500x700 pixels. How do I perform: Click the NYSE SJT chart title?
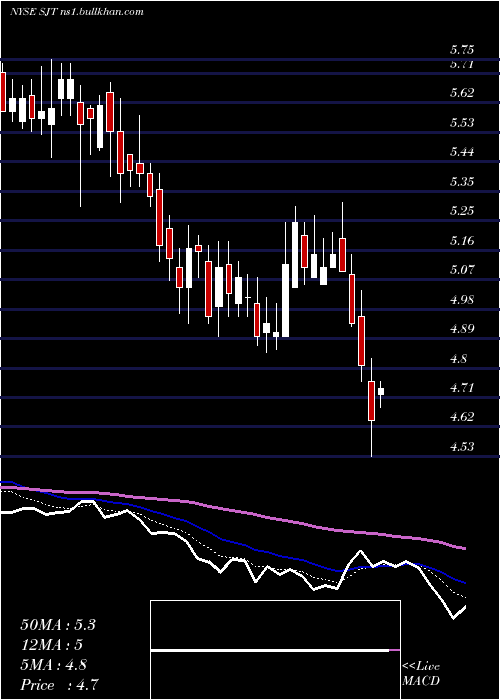(x=77, y=12)
